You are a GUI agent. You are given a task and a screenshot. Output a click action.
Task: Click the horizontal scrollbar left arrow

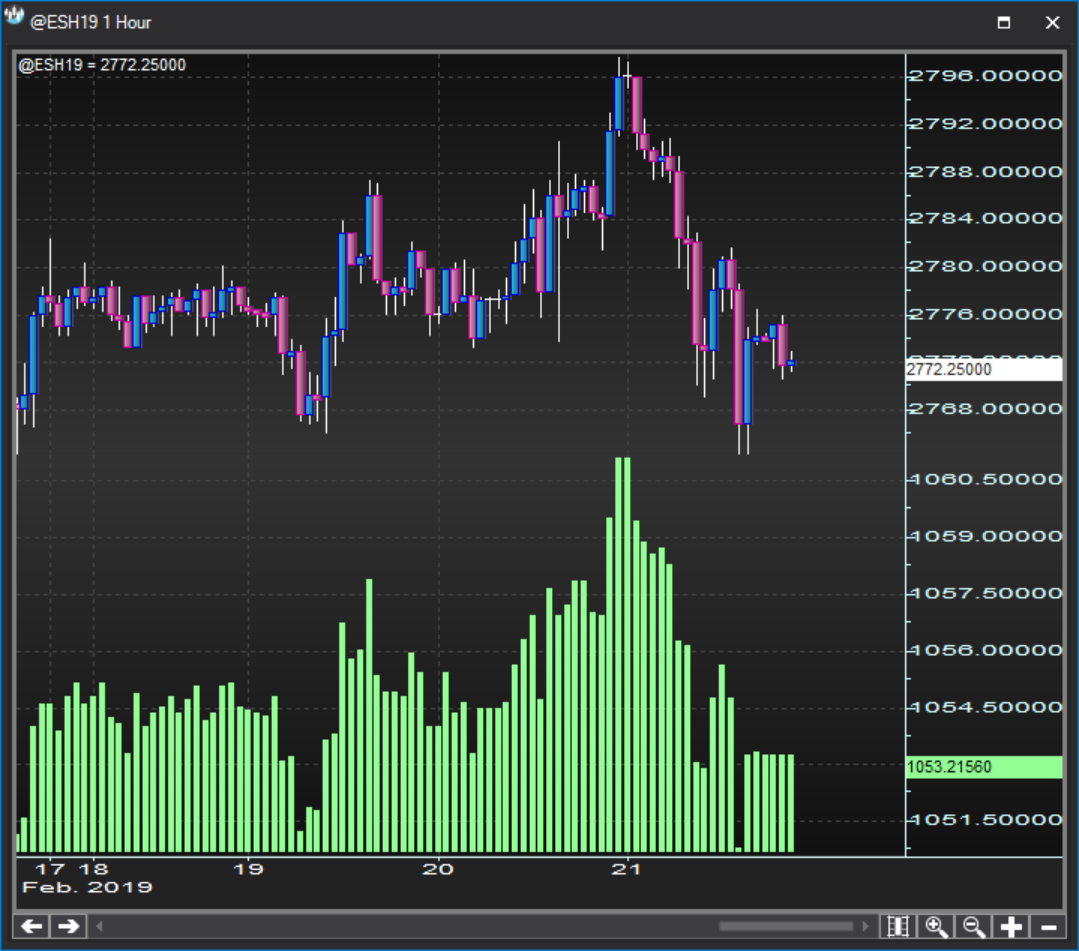click(99, 926)
